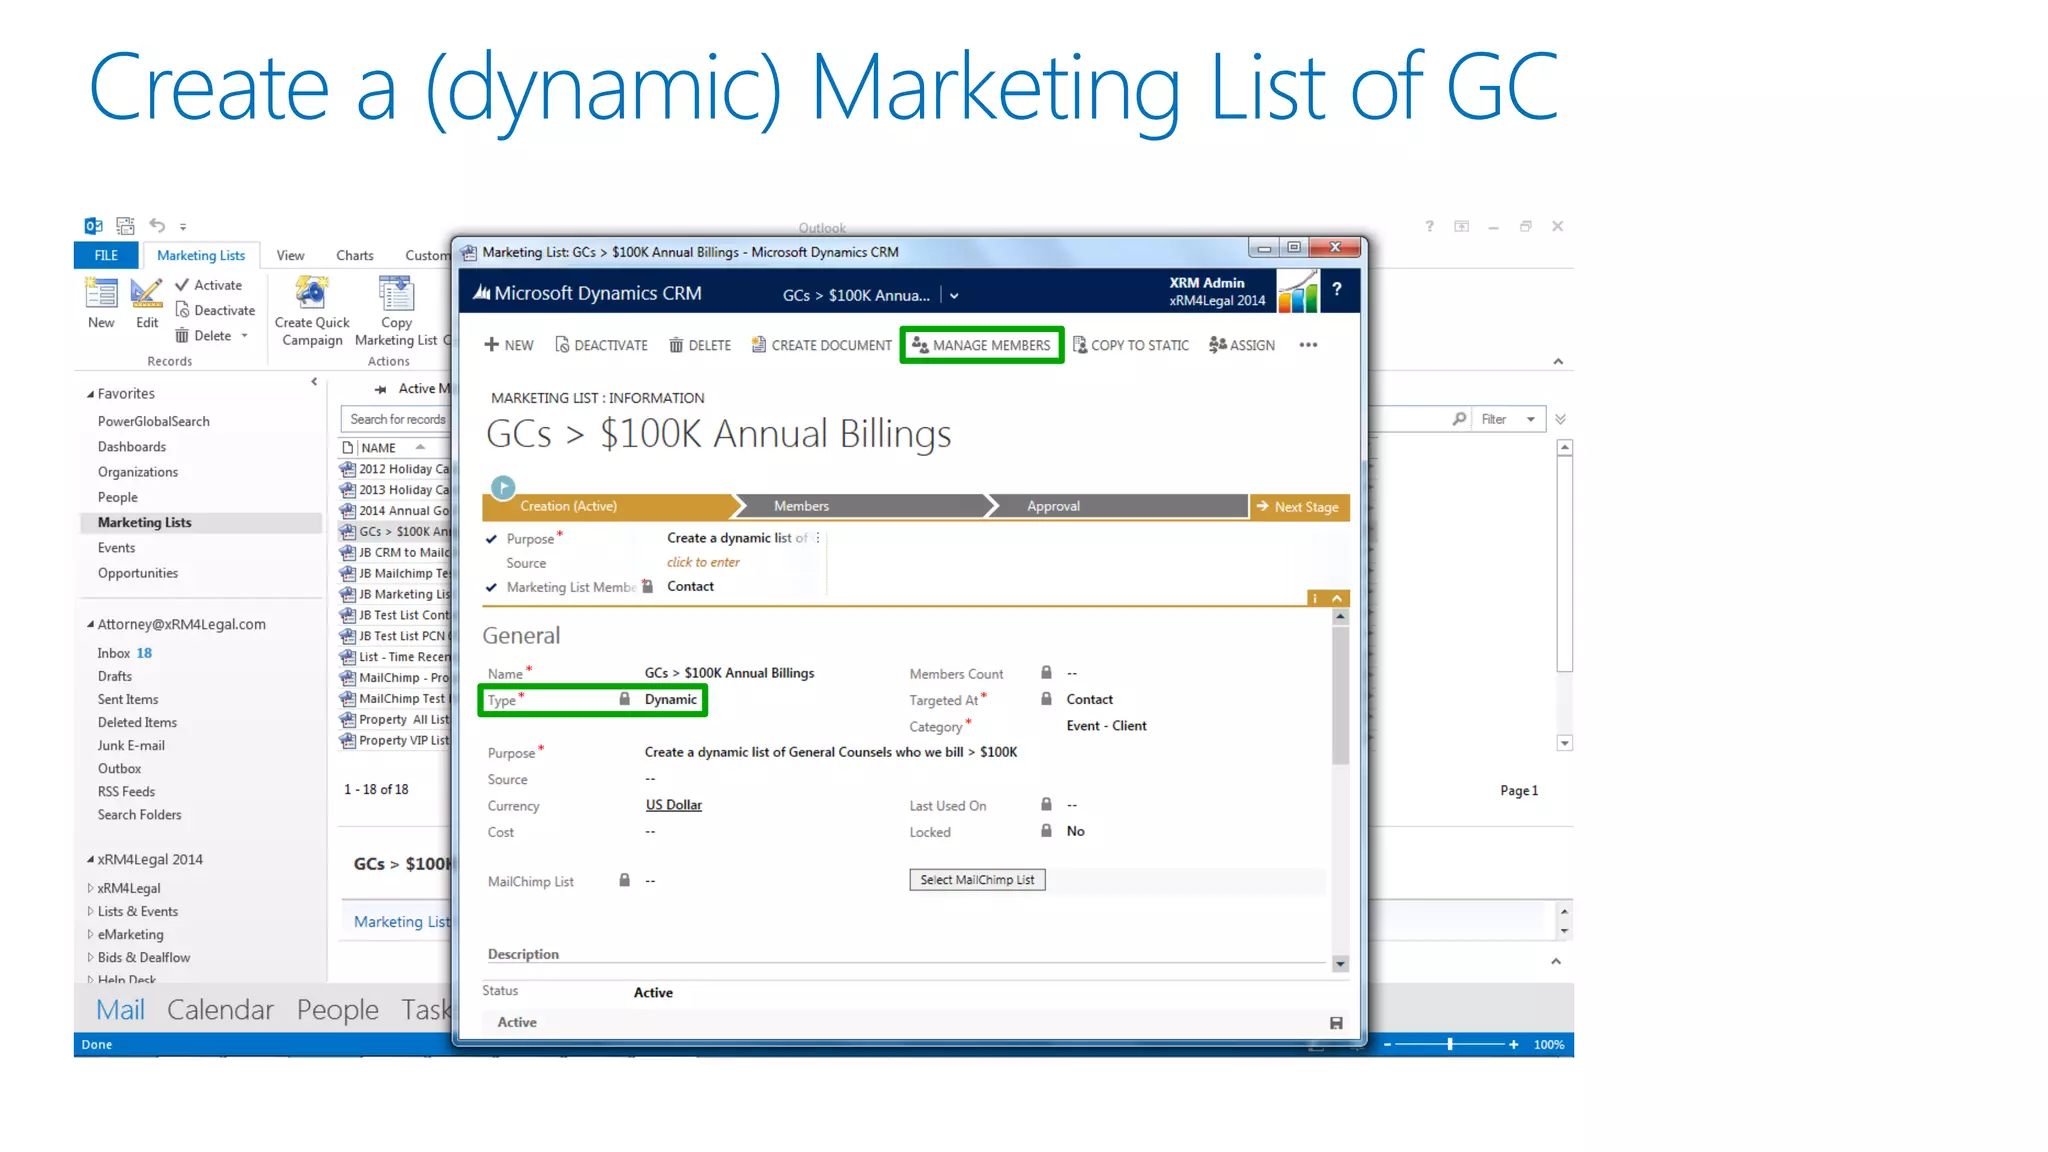
Task: Click the zoom out minus button
Action: pos(1387,1044)
